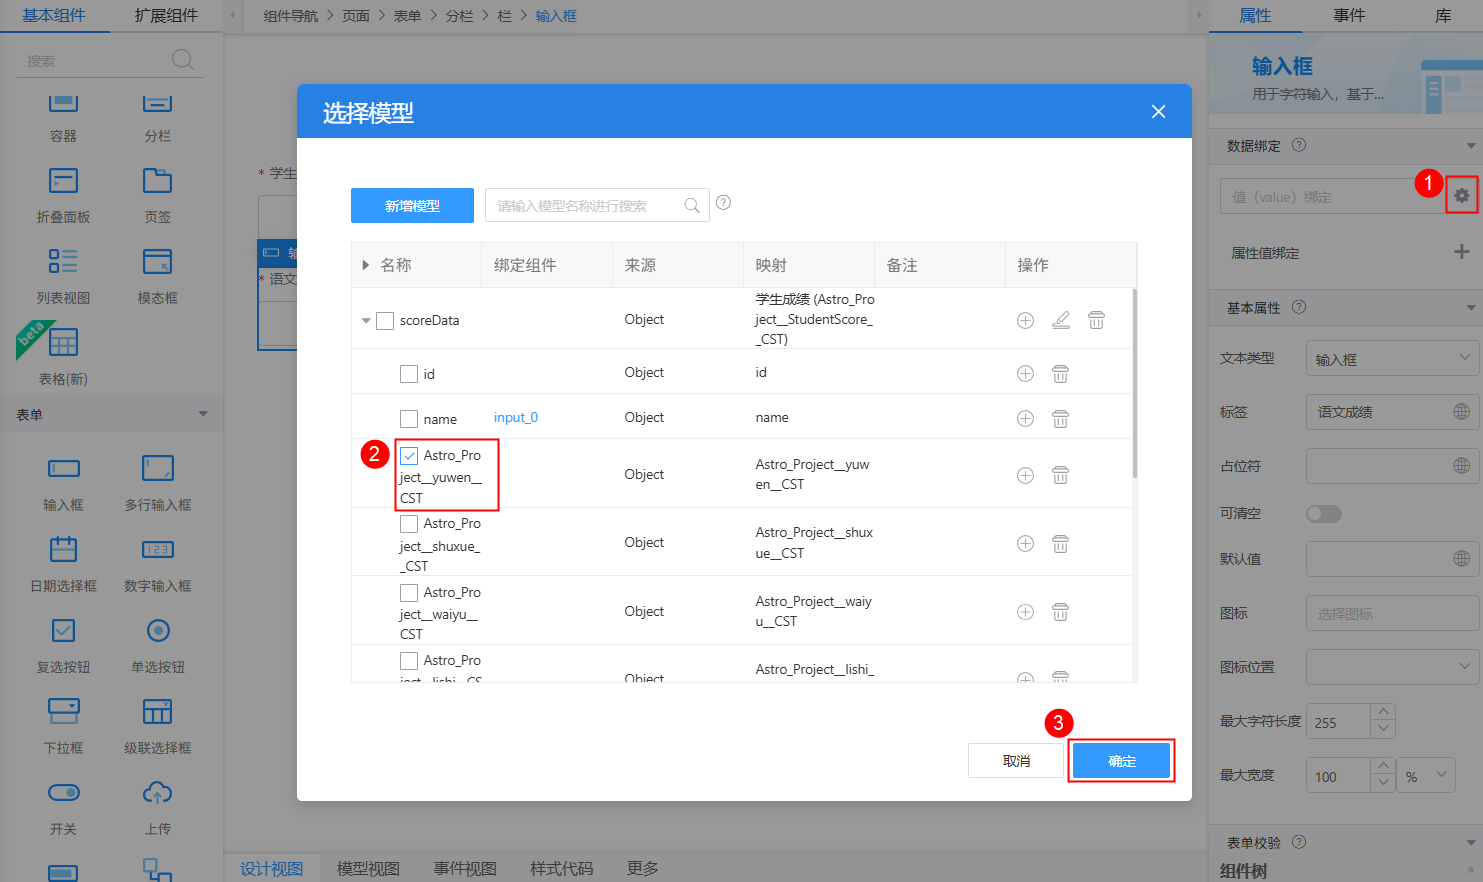Click the edit pencil icon for scoreData
This screenshot has height=882, width=1483.
(1061, 320)
